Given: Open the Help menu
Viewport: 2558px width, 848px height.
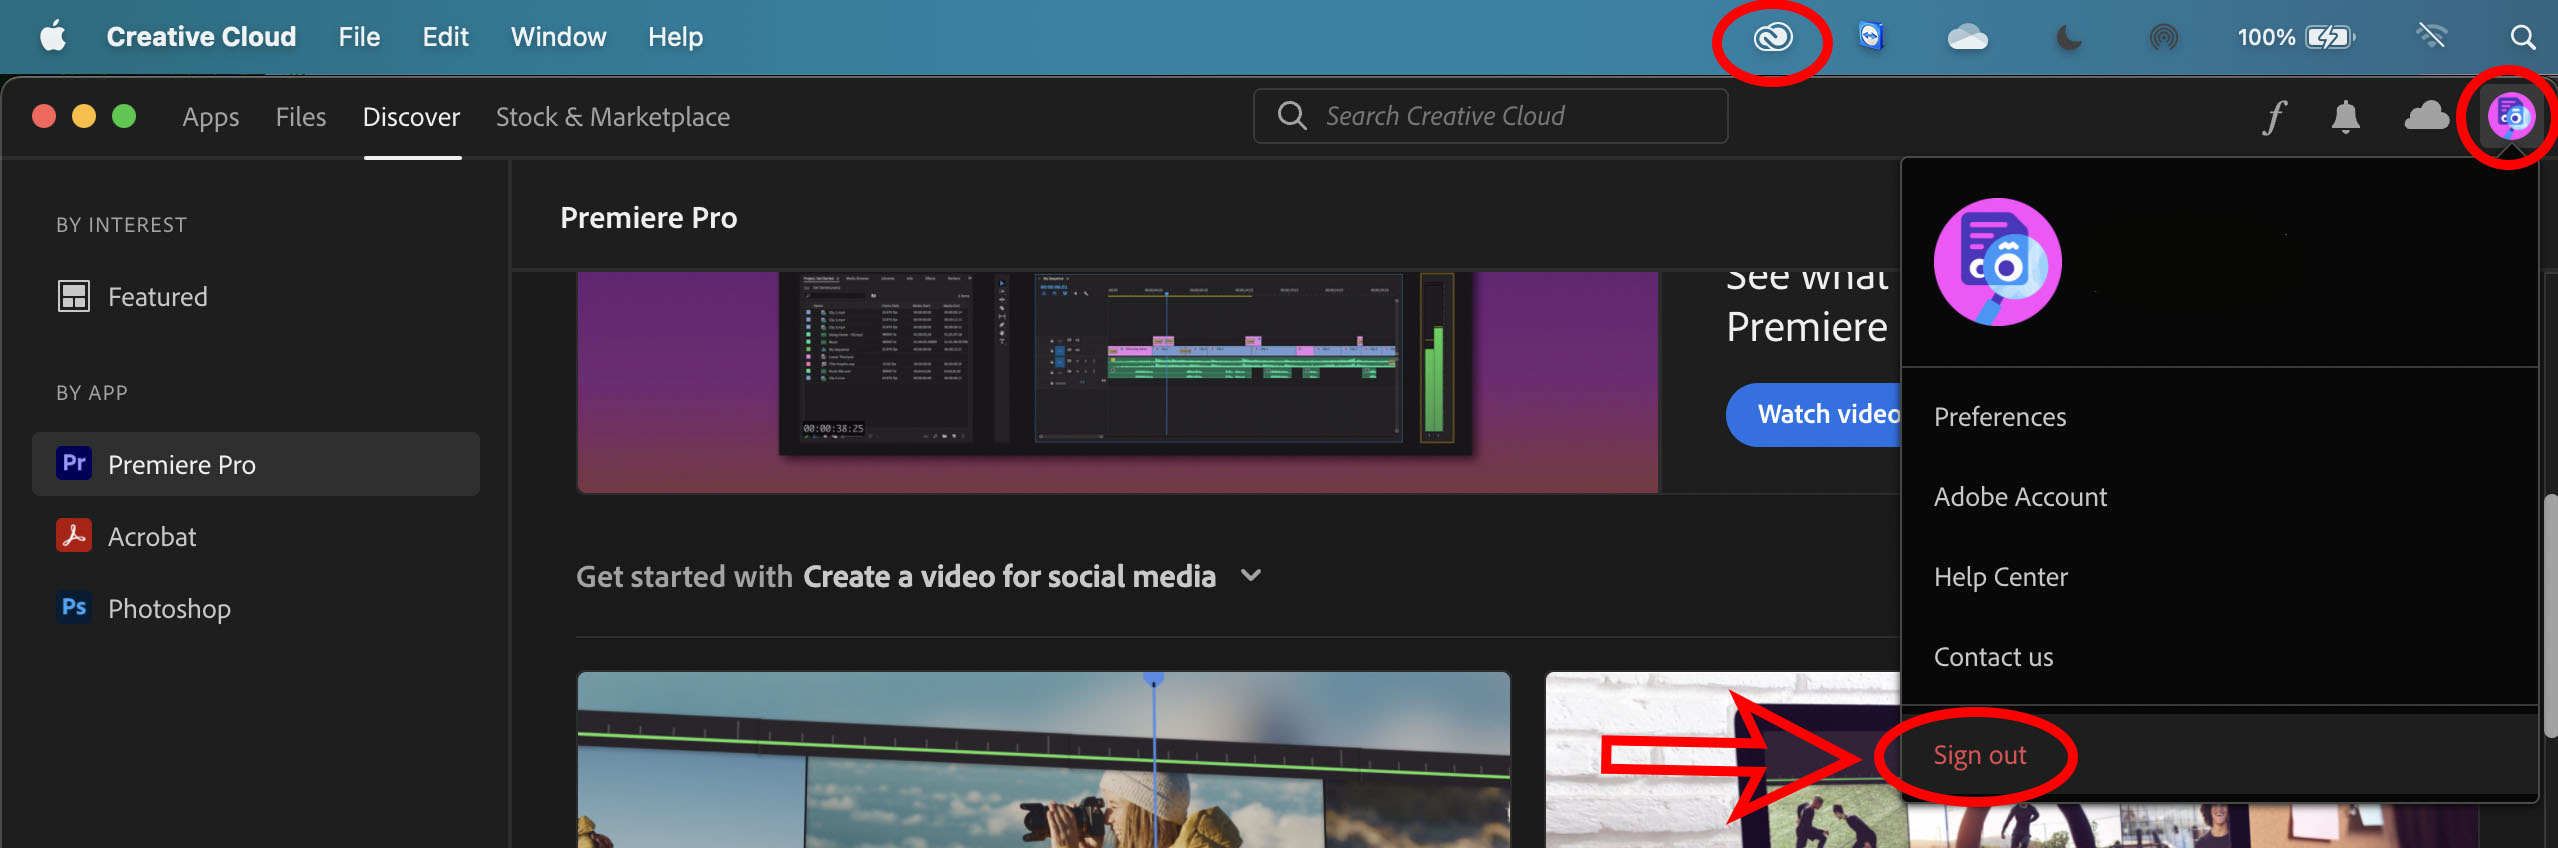Looking at the screenshot, I should pyautogui.click(x=675, y=37).
